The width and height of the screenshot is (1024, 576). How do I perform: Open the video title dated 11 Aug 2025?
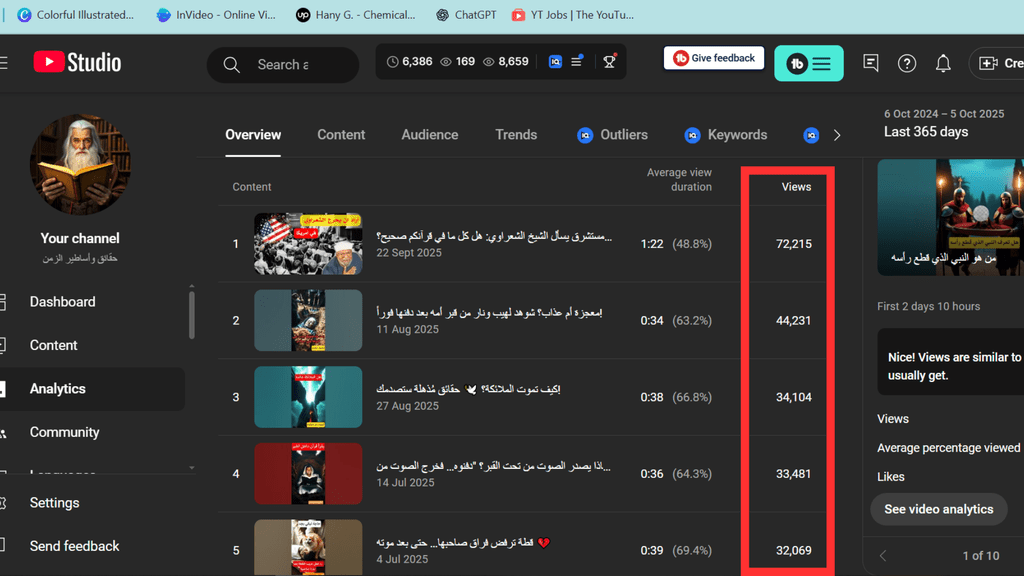coord(489,312)
